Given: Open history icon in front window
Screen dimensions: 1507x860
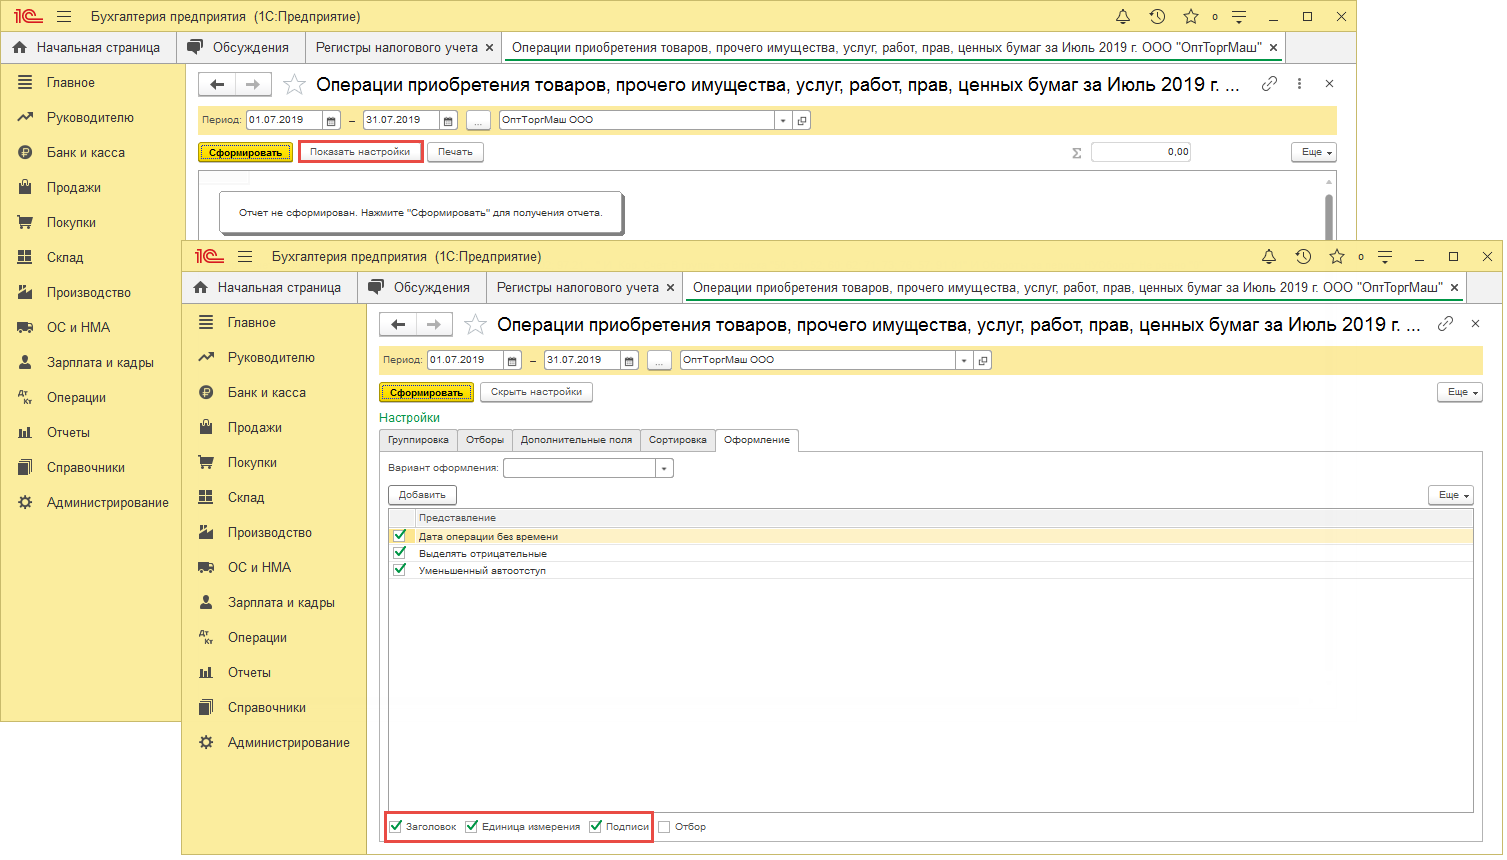Looking at the screenshot, I should (1303, 257).
